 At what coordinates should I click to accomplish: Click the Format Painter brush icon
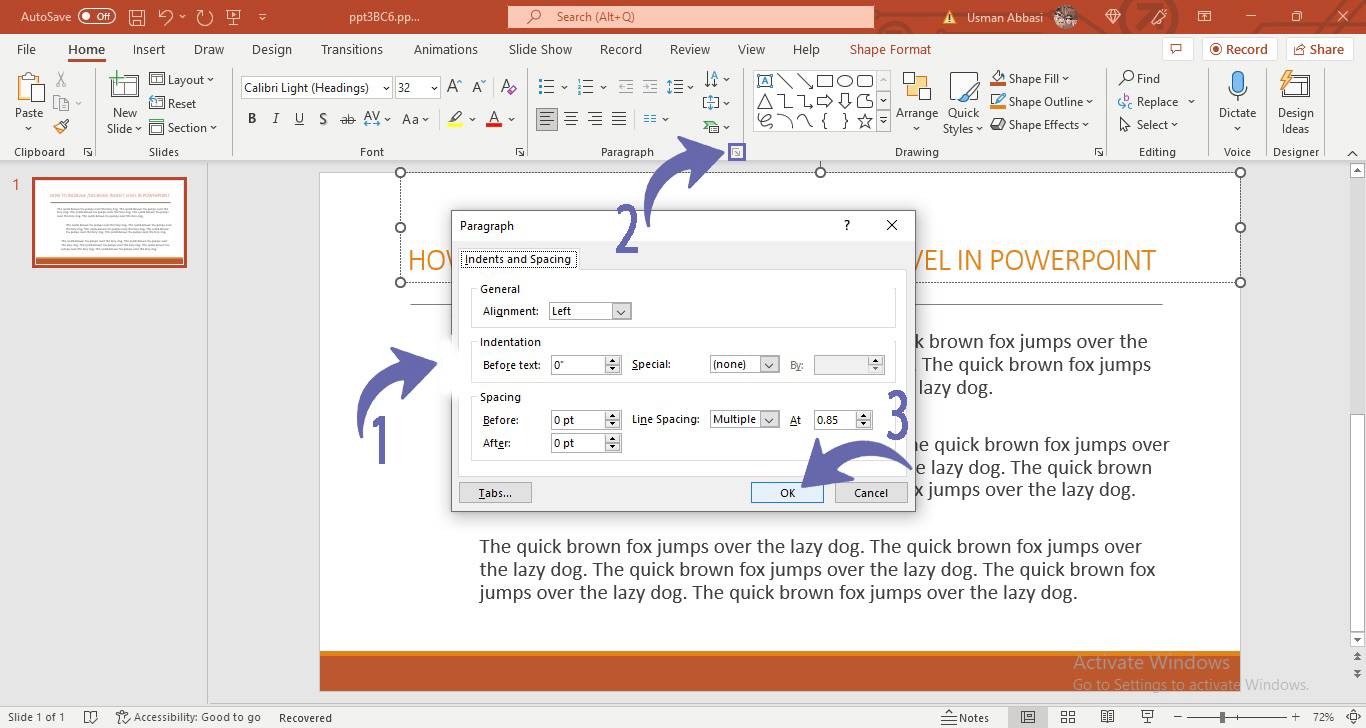61,127
